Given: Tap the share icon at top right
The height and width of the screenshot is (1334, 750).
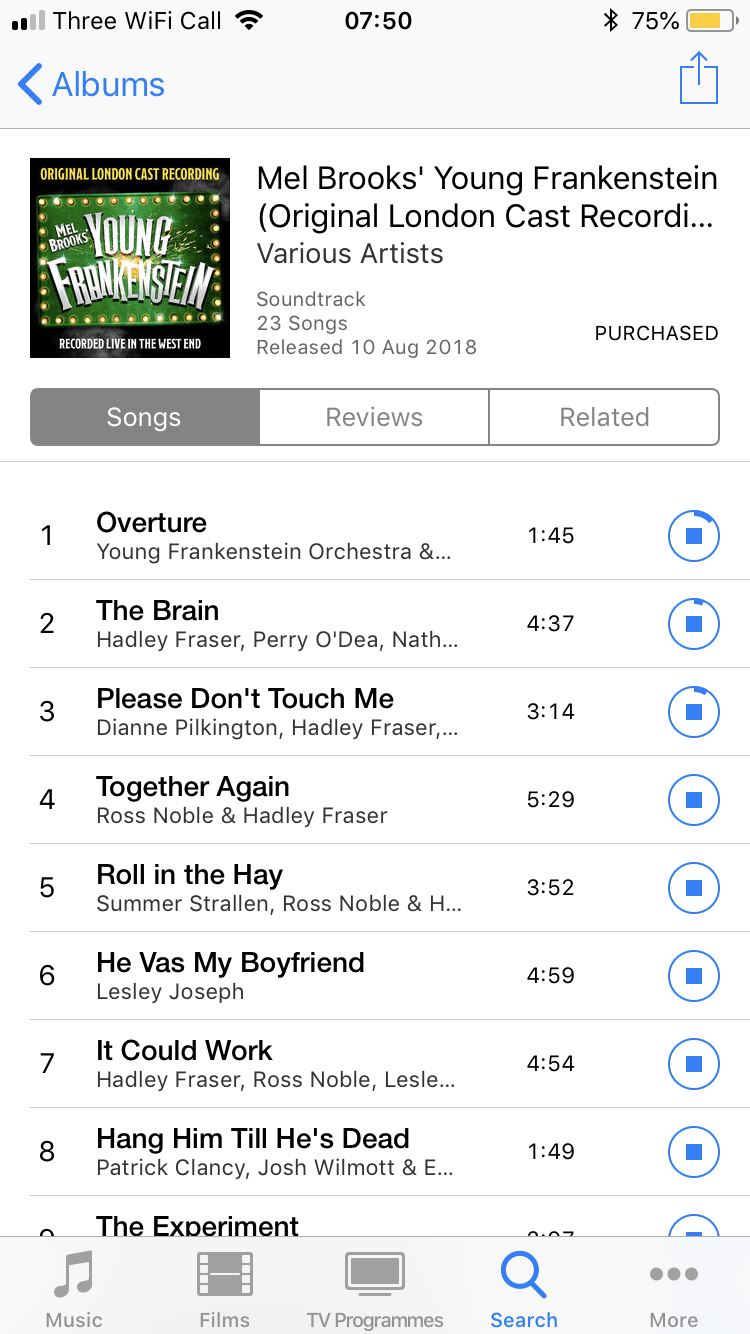Looking at the screenshot, I should 699,78.
